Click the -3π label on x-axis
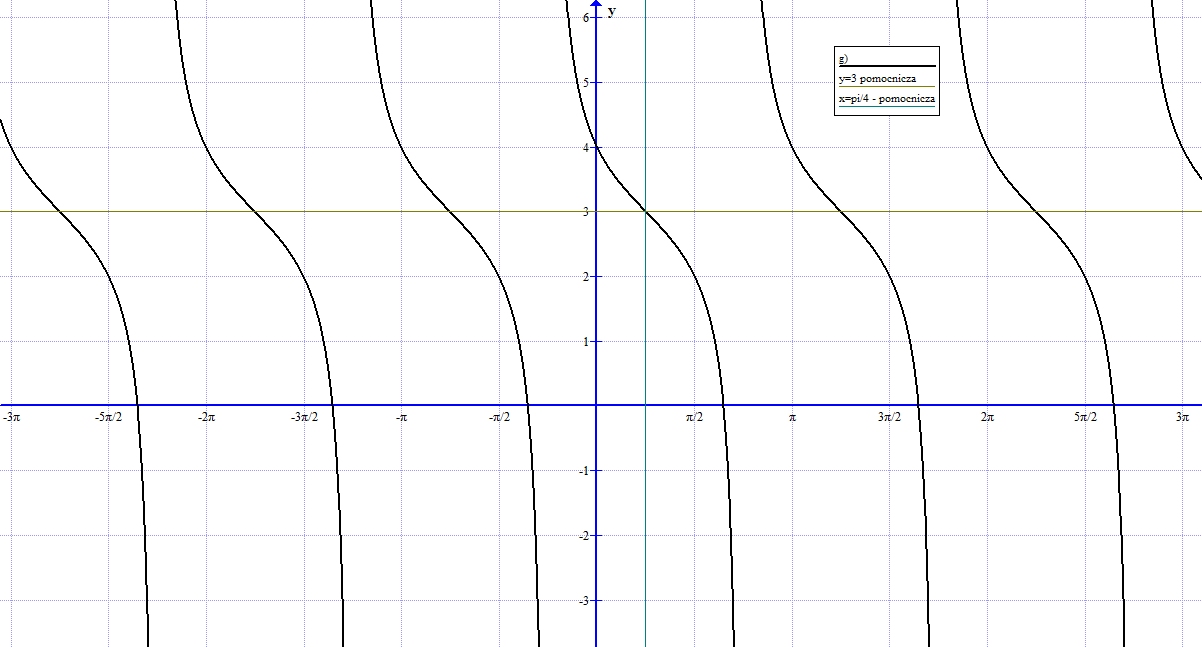Viewport: 1202px width, 647px height. [12, 417]
